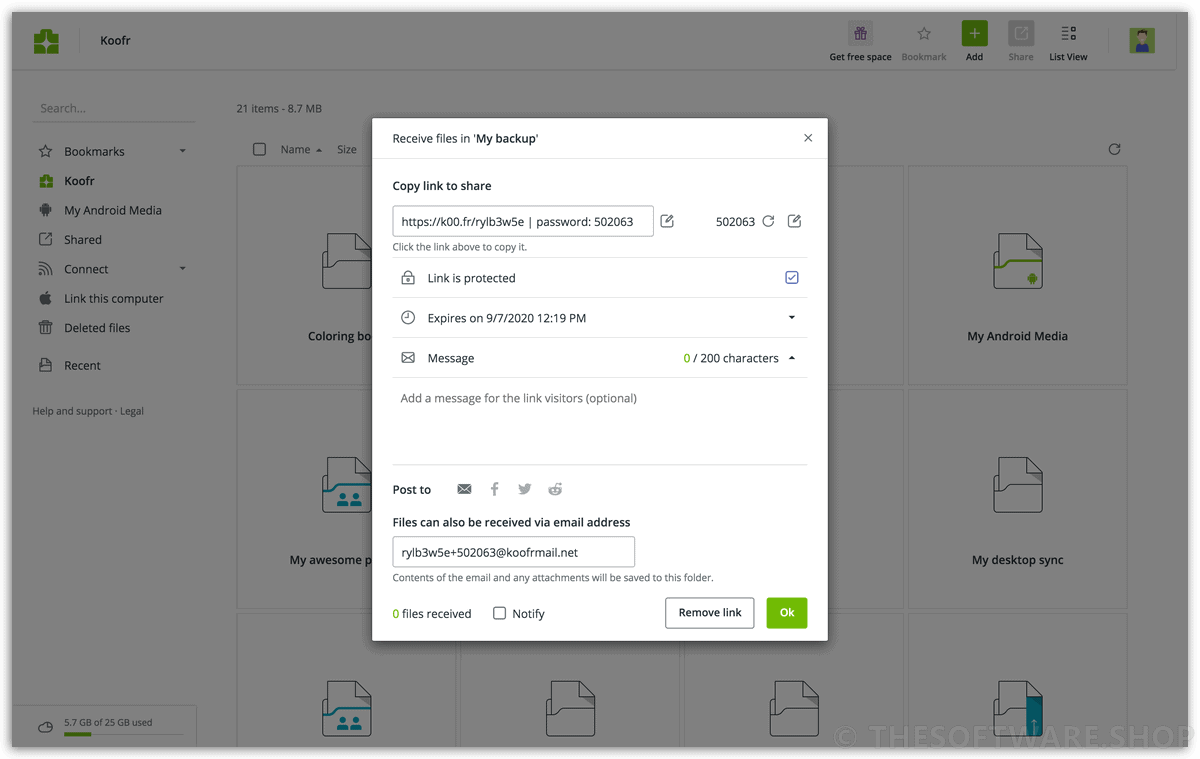Screen dimensions: 1200x759
Task: Edit the link password
Action: (x=794, y=221)
